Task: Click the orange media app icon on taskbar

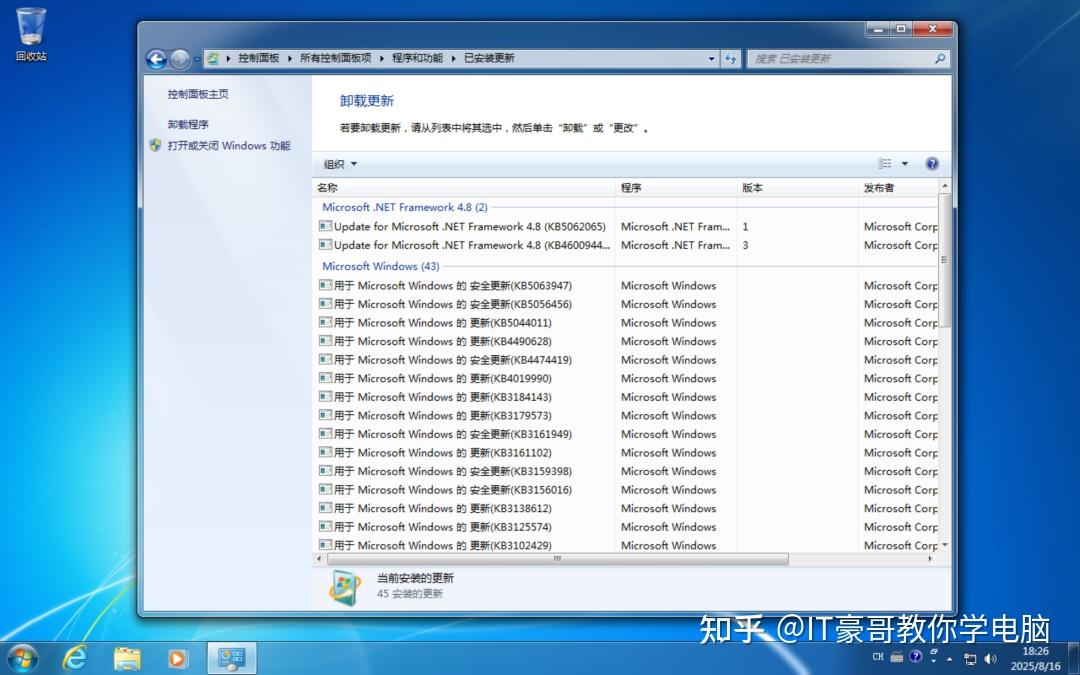Action: pos(178,659)
